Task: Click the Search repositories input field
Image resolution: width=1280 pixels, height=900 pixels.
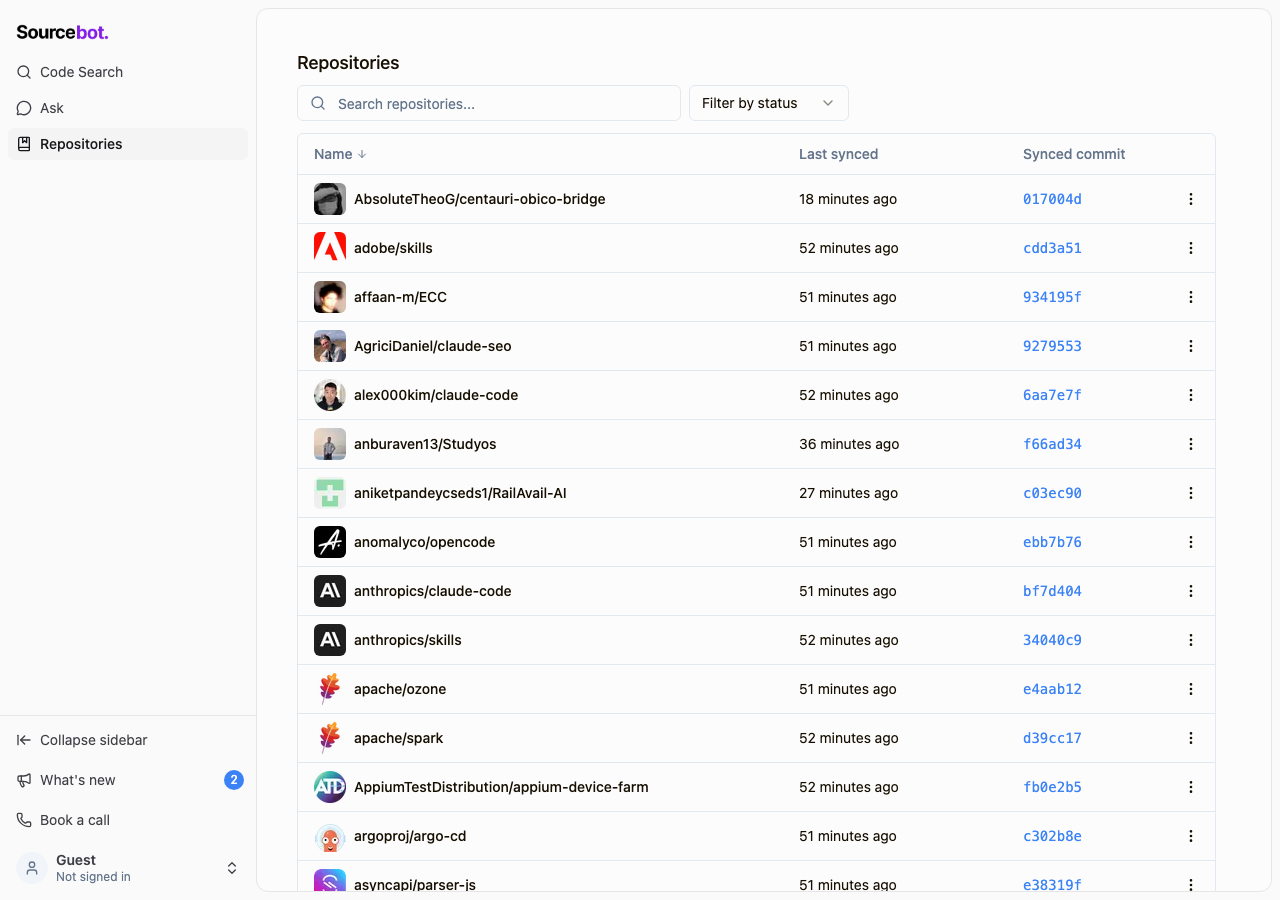Action: pyautogui.click(x=489, y=103)
